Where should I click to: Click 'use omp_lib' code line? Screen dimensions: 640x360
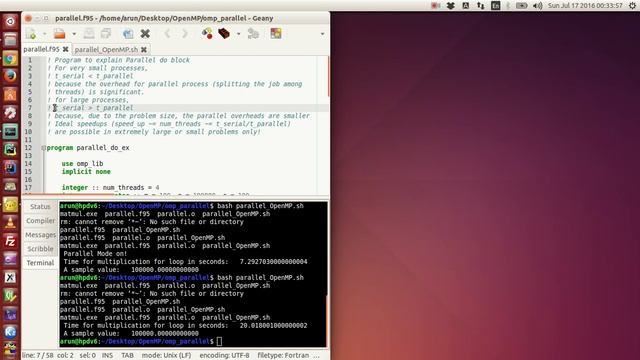click(82, 164)
